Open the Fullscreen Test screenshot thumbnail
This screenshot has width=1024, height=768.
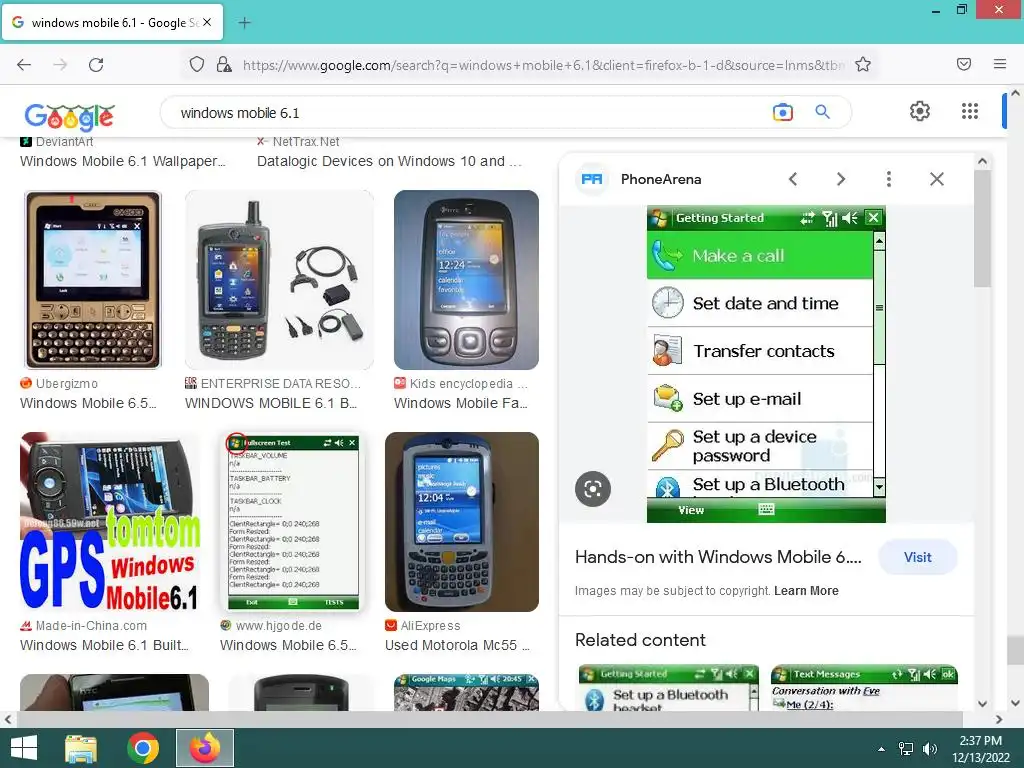click(293, 522)
